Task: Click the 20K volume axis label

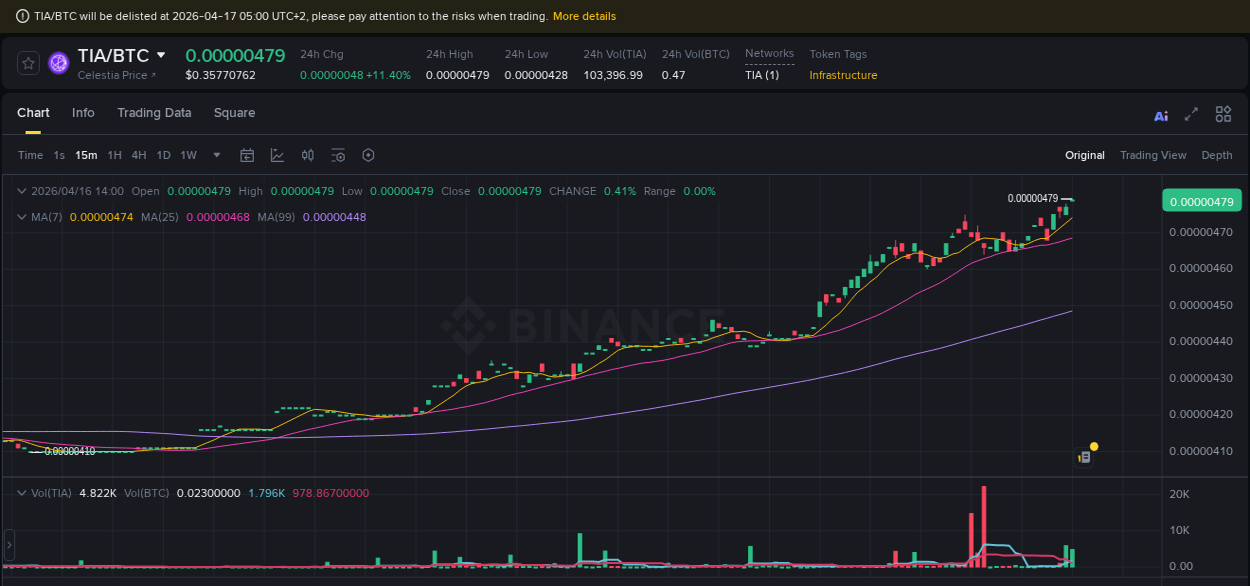Action: 1179,494
